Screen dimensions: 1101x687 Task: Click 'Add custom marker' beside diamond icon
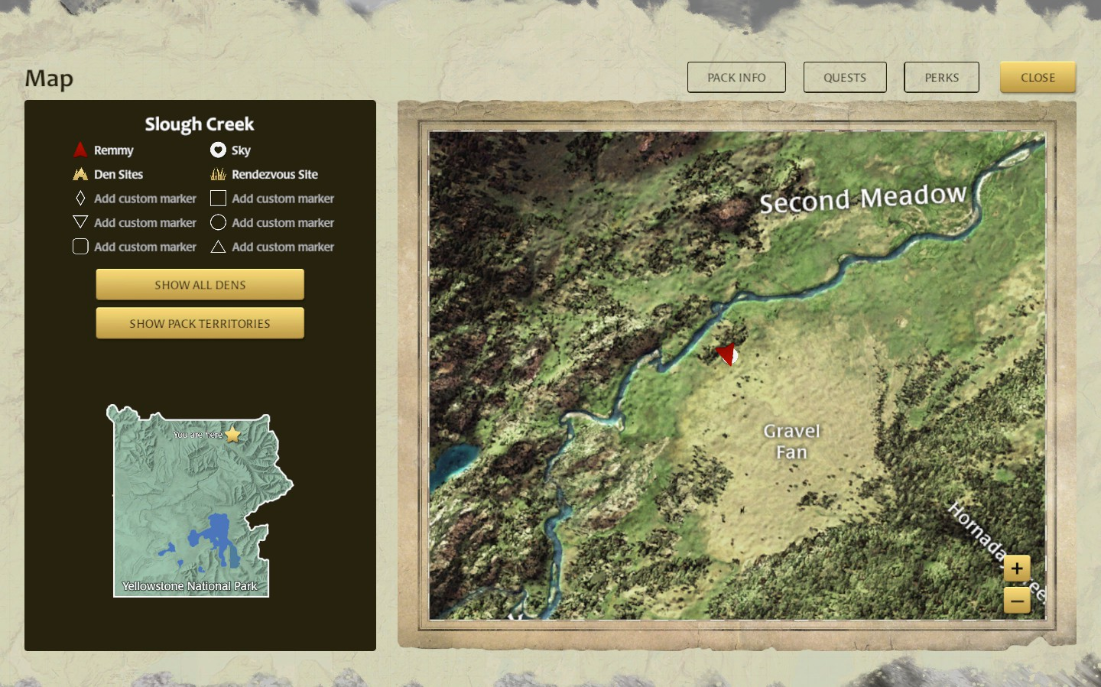[x=145, y=199]
